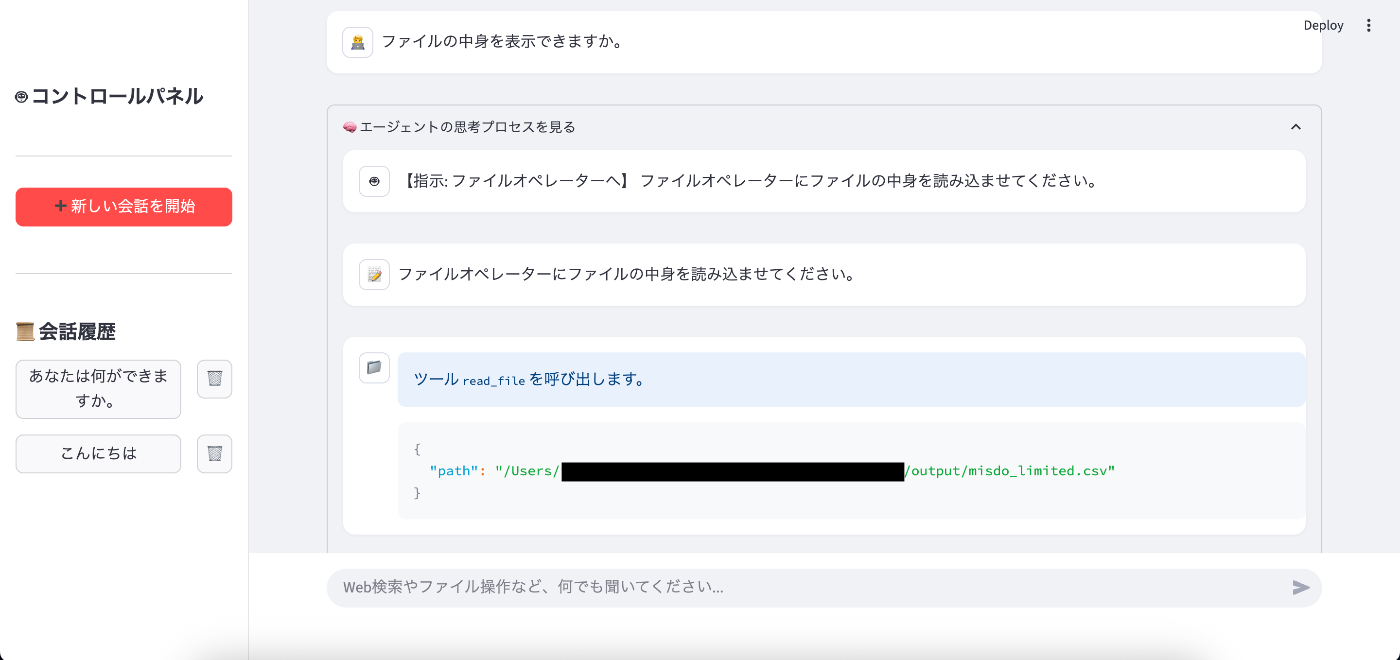Click the misdo_limited.csv path in the code block
This screenshot has height=660, width=1400.
pos(1008,470)
